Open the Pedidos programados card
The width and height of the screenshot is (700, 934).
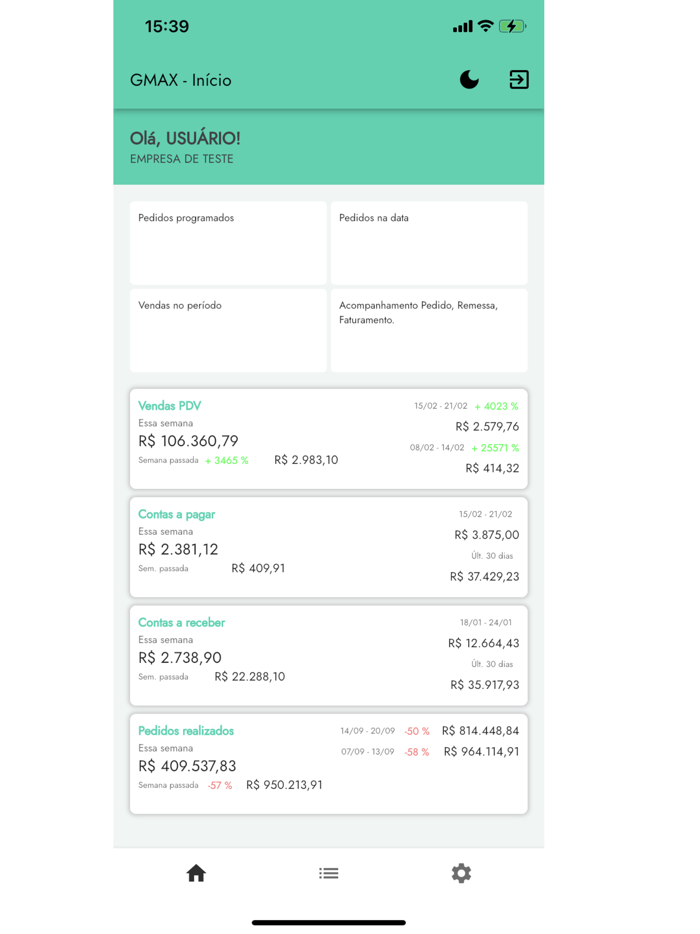pyautogui.click(x=227, y=242)
